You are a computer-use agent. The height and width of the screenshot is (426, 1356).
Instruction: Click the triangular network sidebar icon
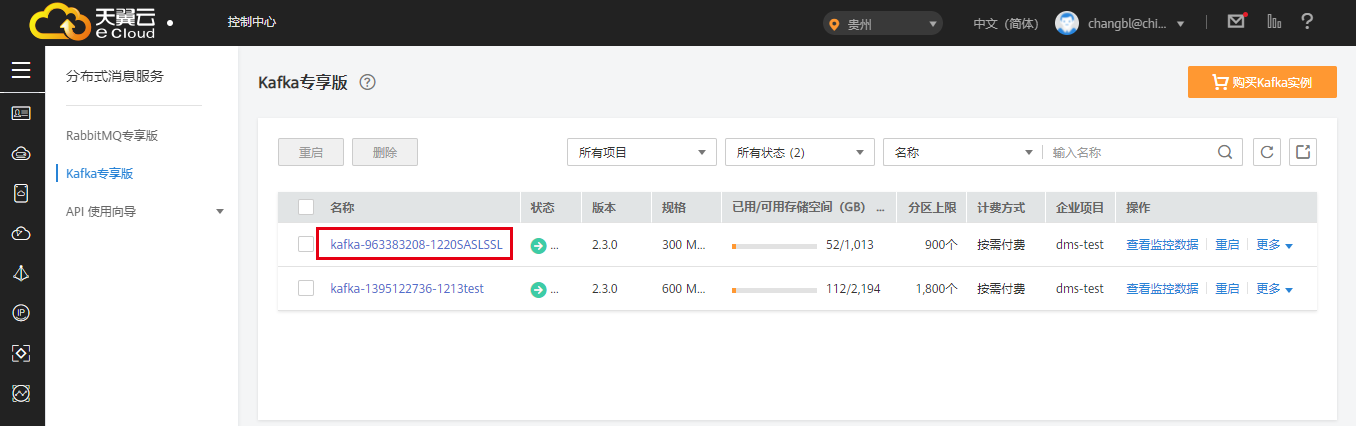point(22,273)
